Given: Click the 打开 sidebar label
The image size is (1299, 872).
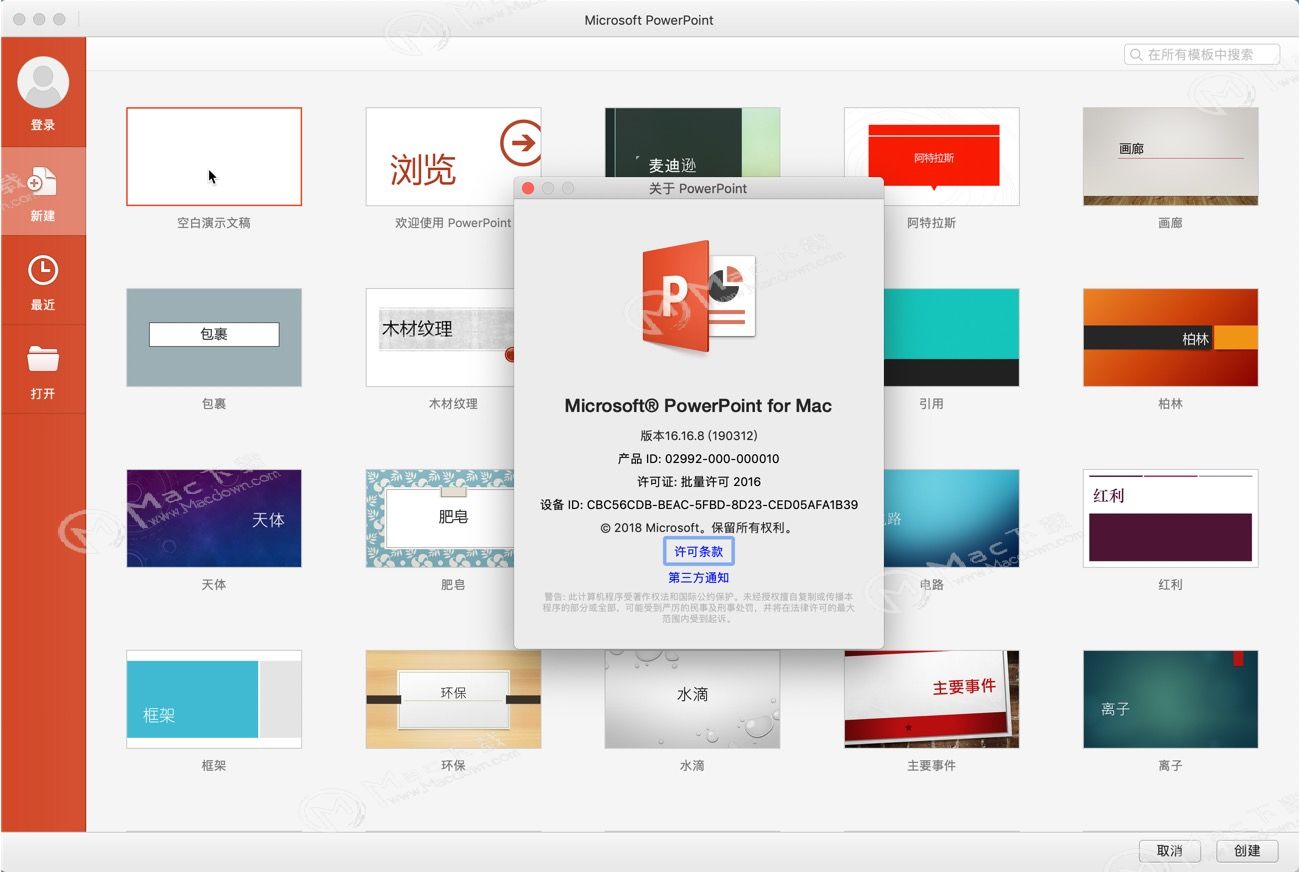Looking at the screenshot, I should click(x=43, y=394).
